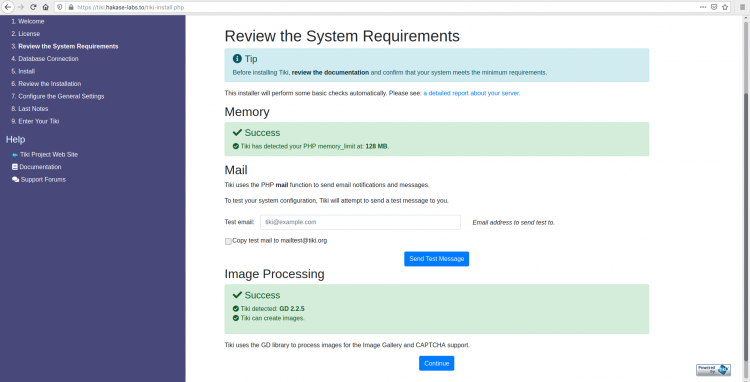Screen dimensions: 750x382
Task: Click the browser URL address bar
Action: pyautogui.click(x=383, y=7)
